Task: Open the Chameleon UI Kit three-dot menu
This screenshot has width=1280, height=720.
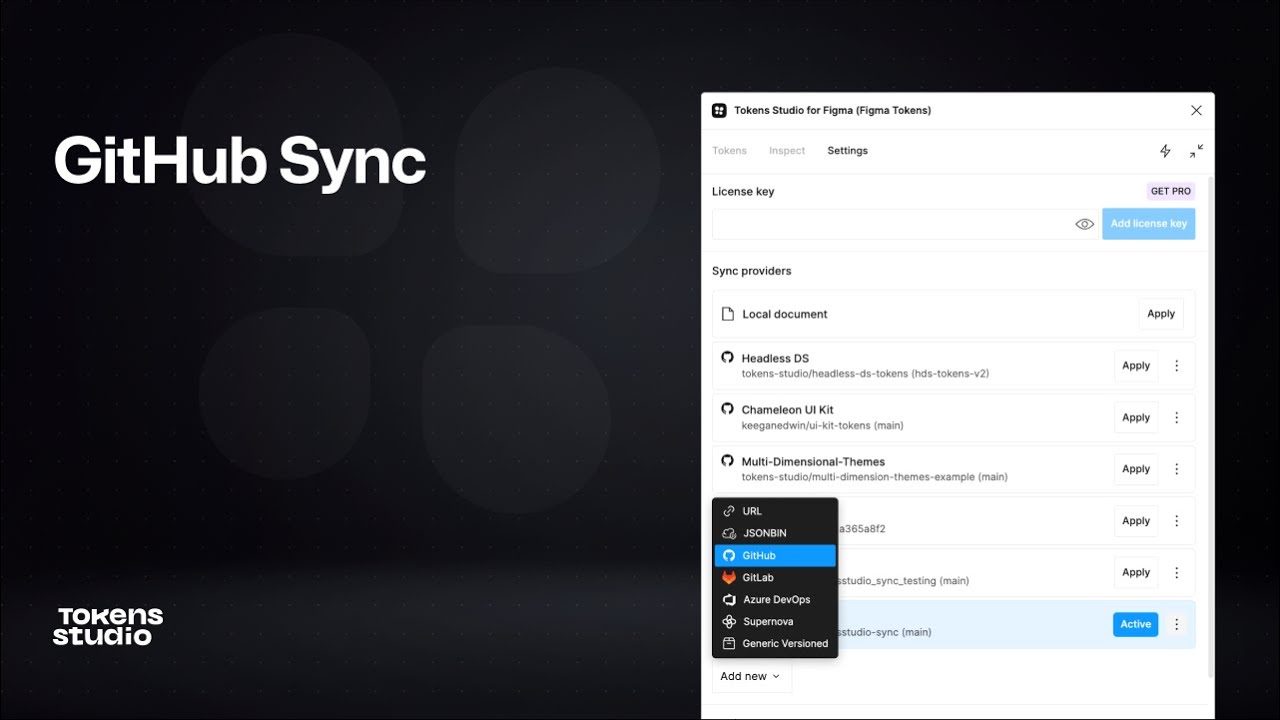Action: click(1177, 418)
